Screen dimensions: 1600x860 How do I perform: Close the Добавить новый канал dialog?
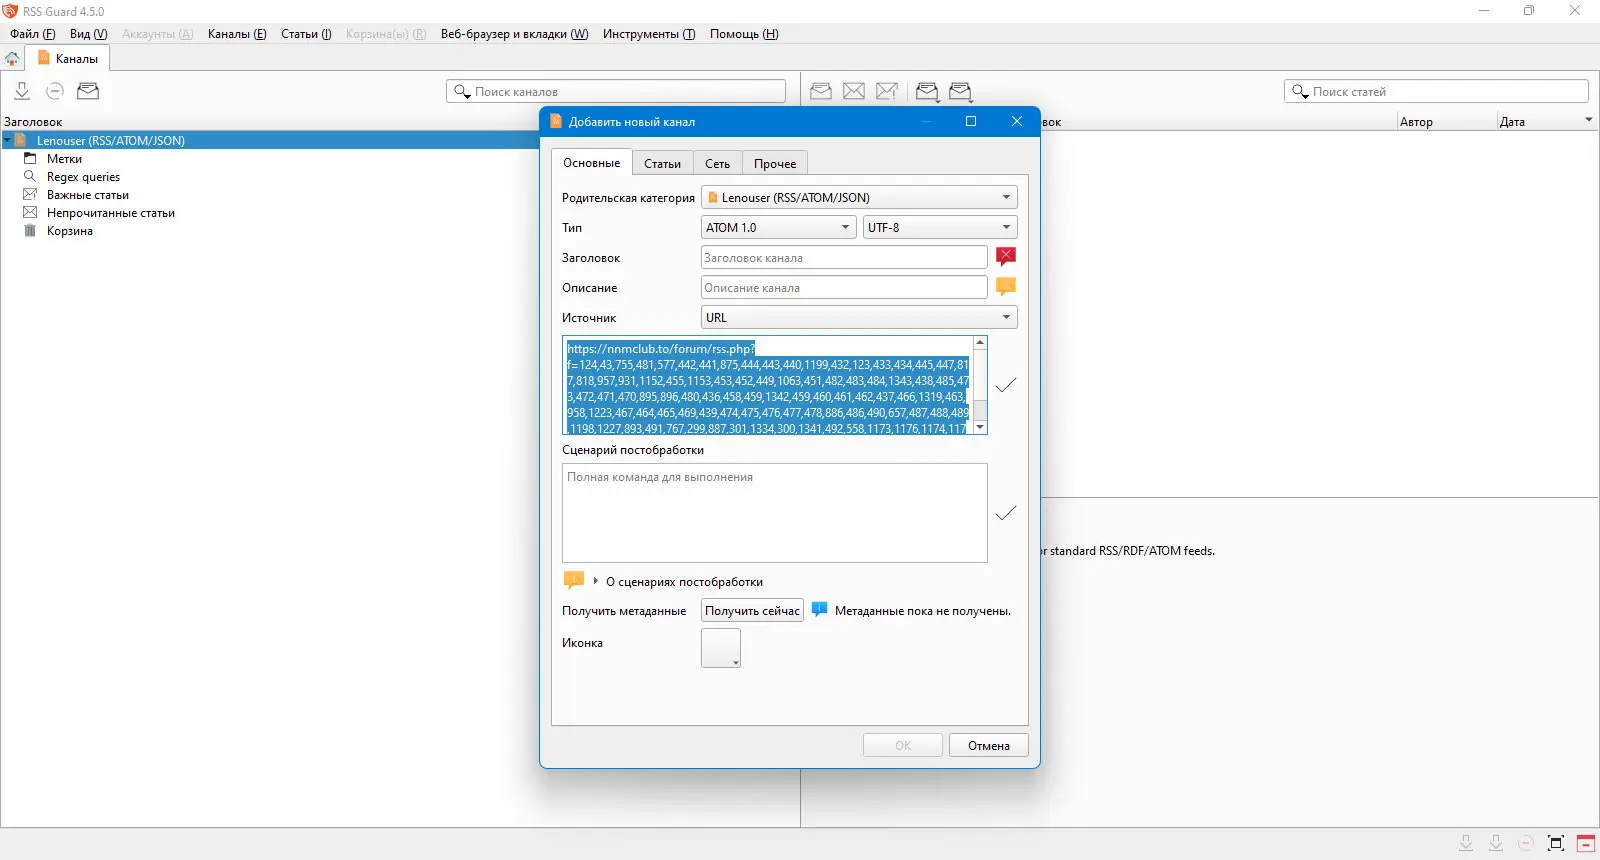[1016, 121]
